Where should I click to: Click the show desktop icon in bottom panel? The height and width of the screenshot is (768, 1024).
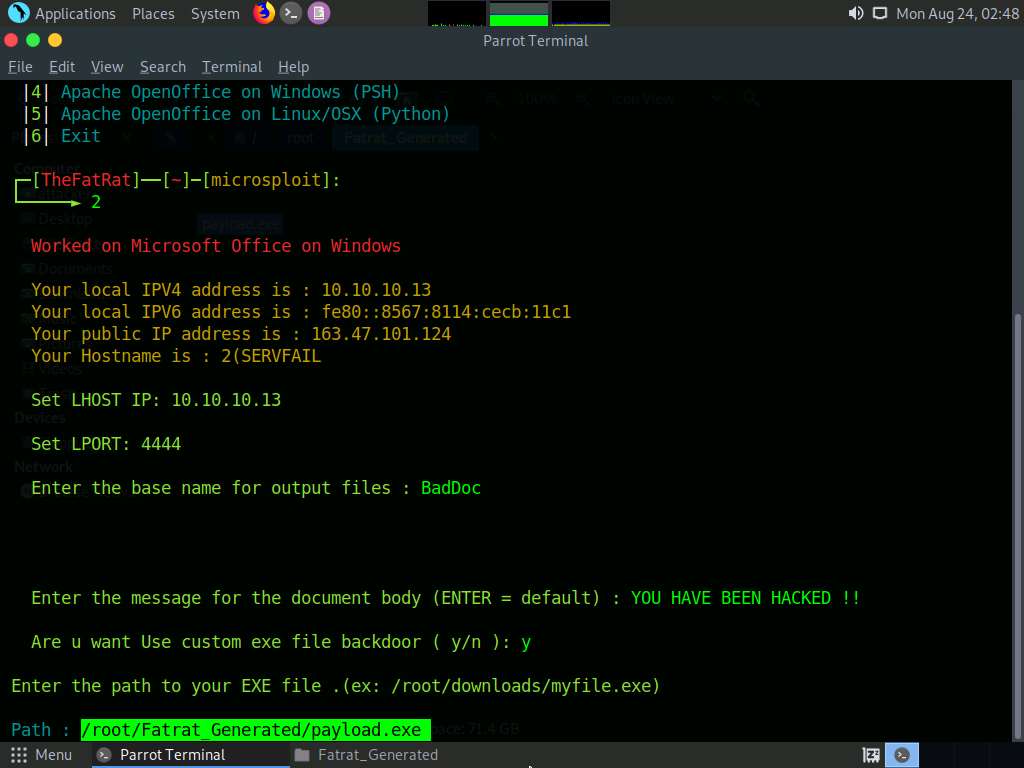coord(871,755)
